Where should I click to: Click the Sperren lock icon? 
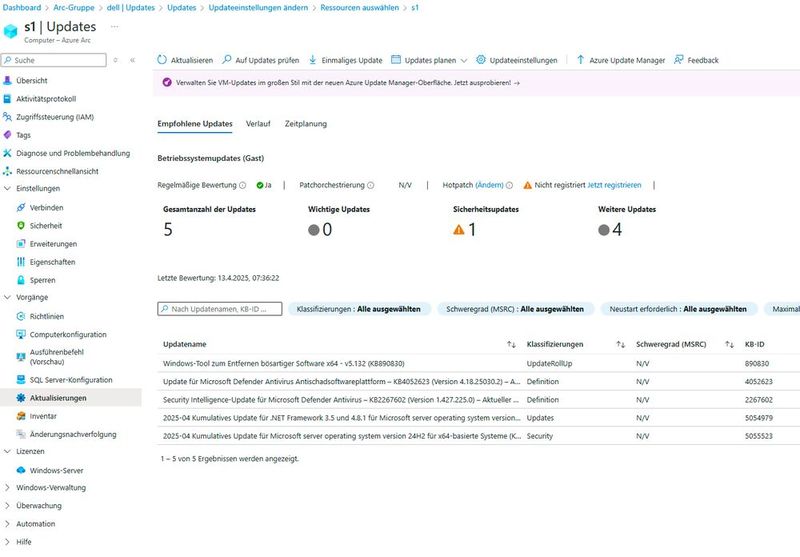click(x=21, y=280)
